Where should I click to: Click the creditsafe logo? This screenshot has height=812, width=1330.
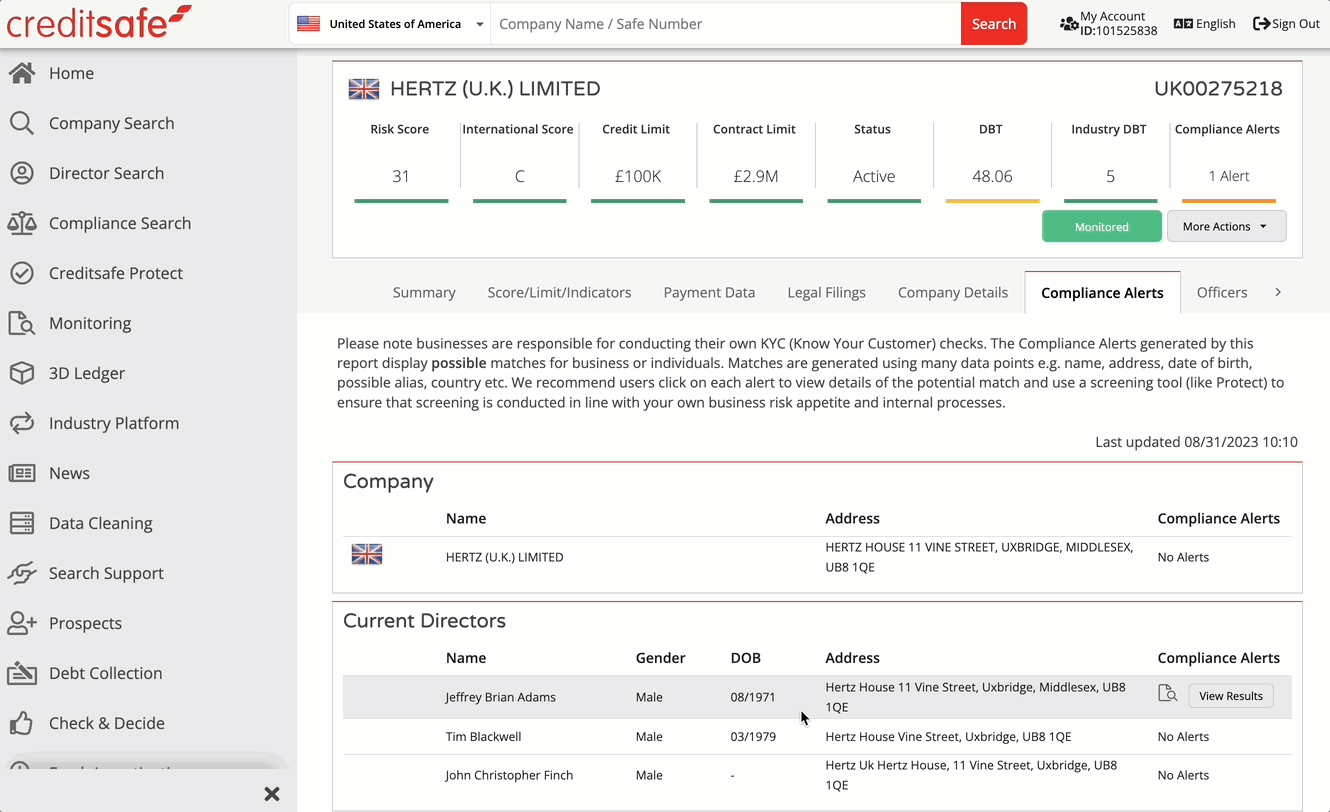coord(99,22)
